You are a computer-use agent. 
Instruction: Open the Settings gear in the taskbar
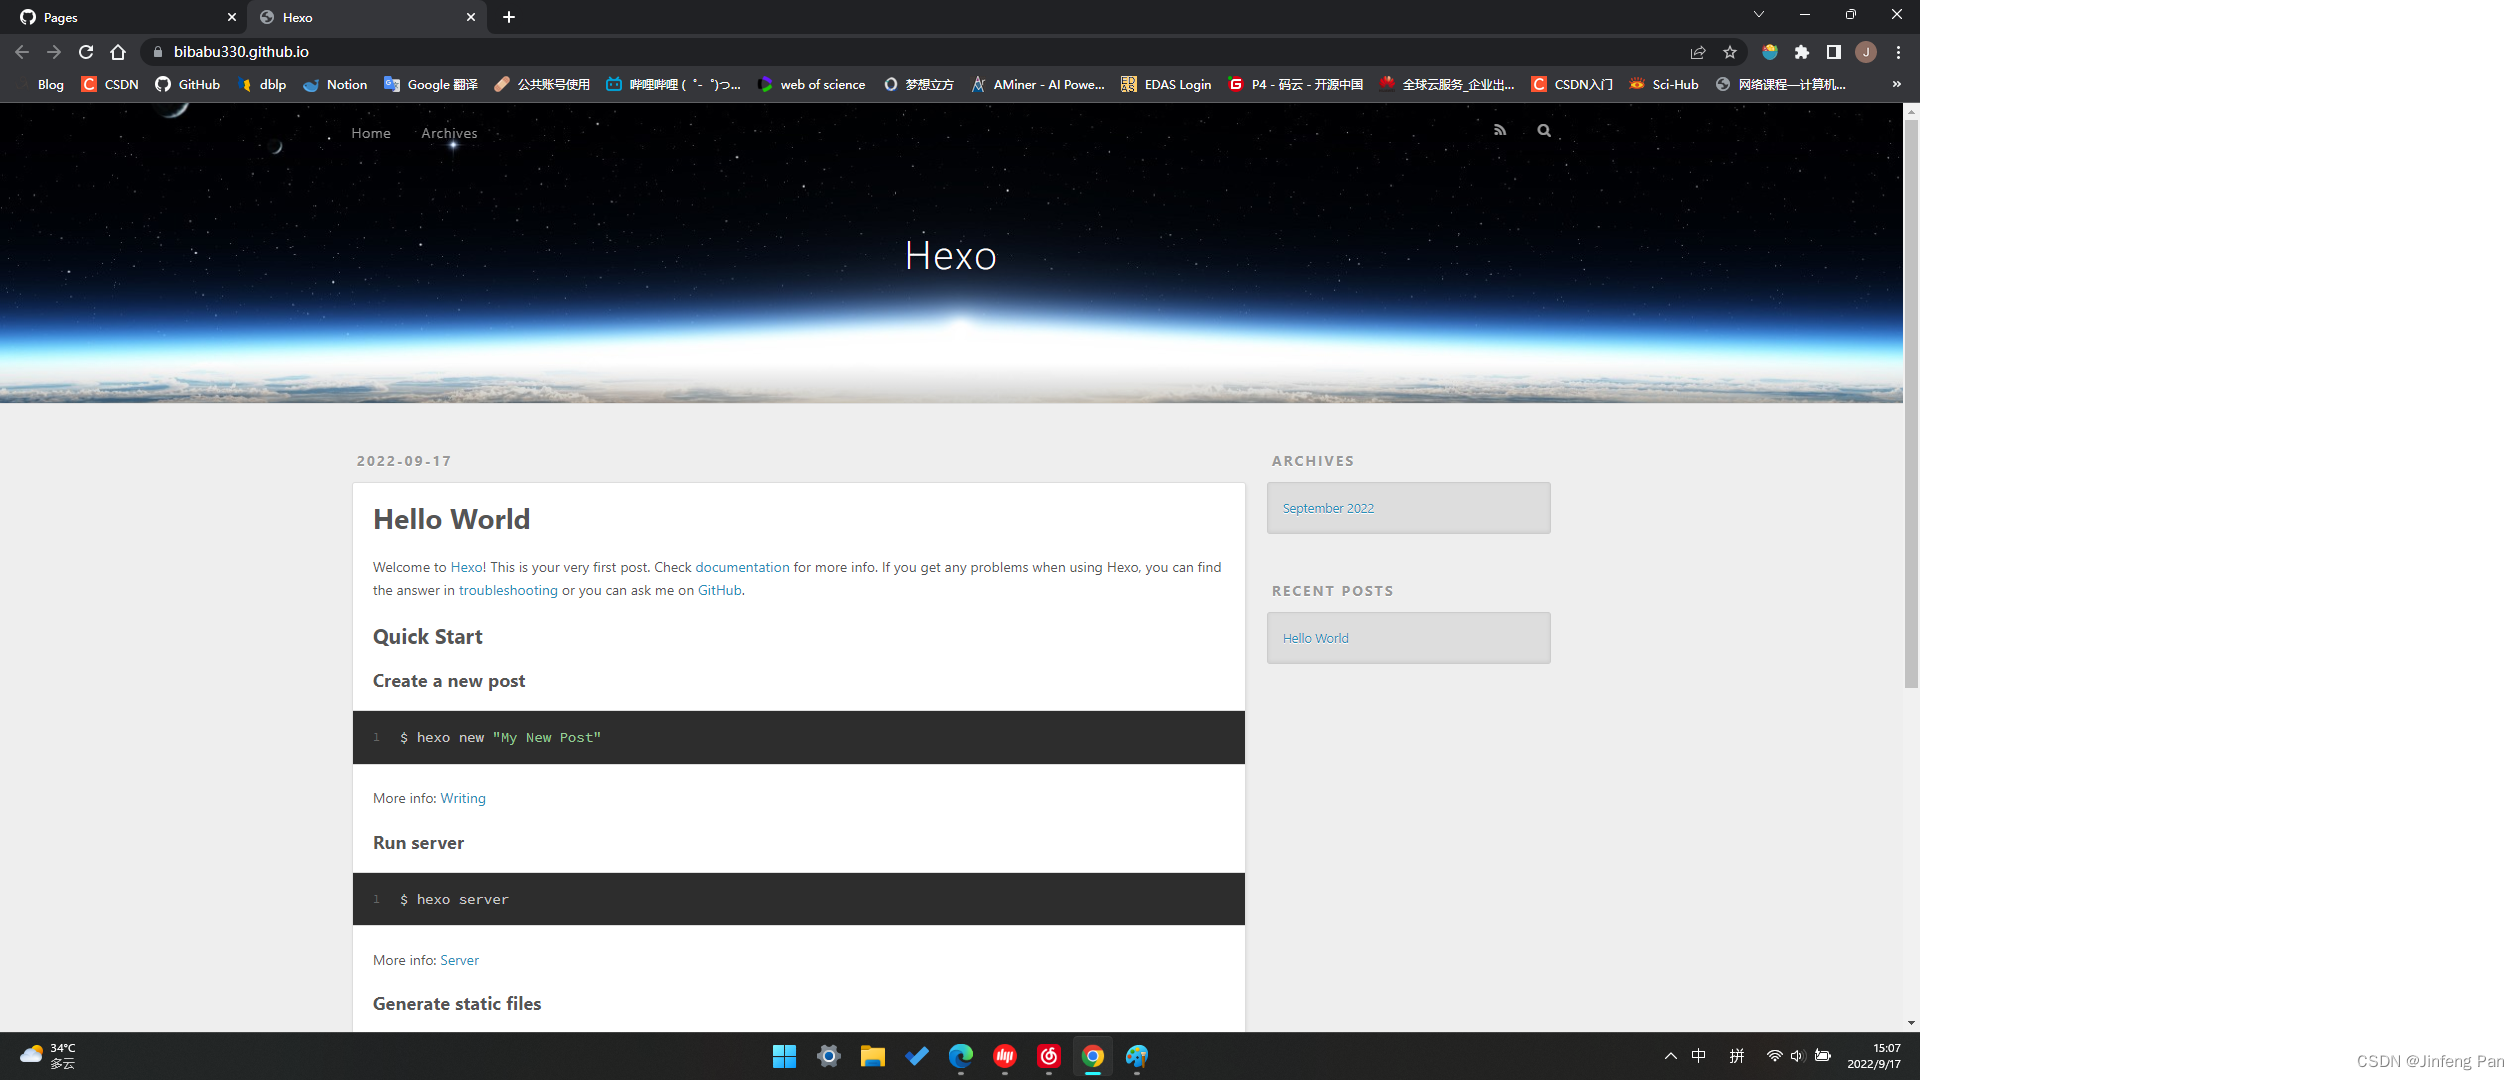pyautogui.click(x=828, y=1056)
